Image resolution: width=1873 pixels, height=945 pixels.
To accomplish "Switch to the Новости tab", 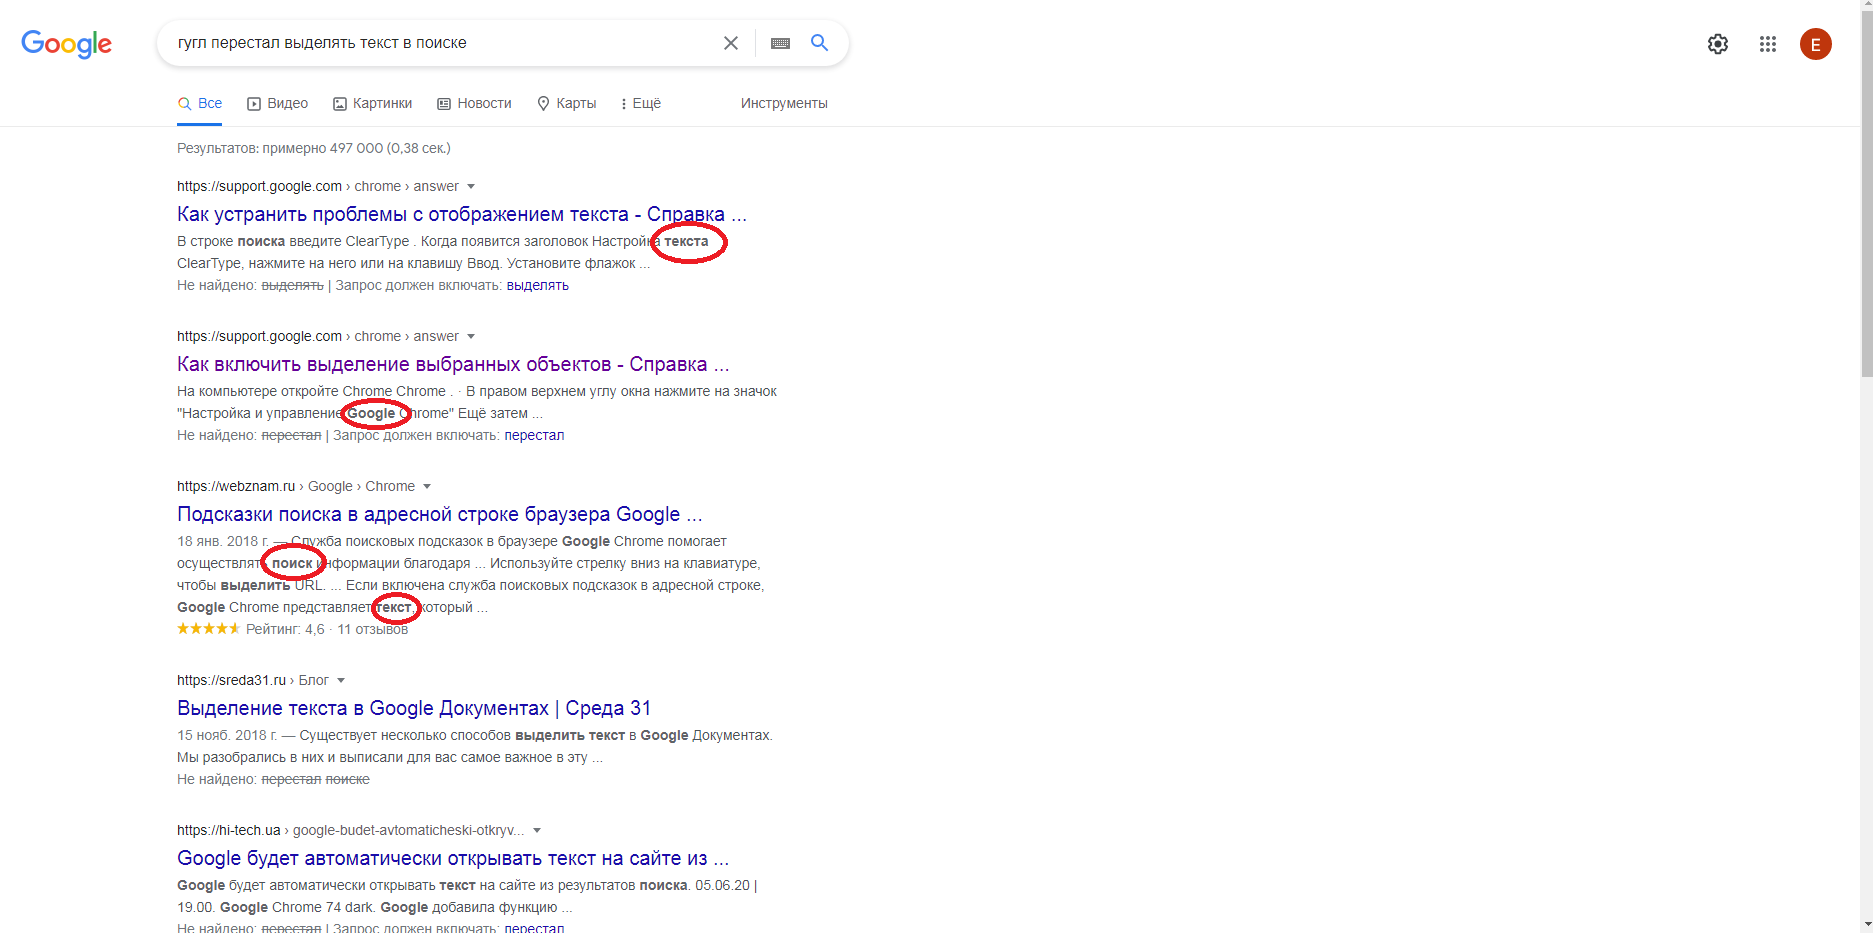I will point(475,103).
